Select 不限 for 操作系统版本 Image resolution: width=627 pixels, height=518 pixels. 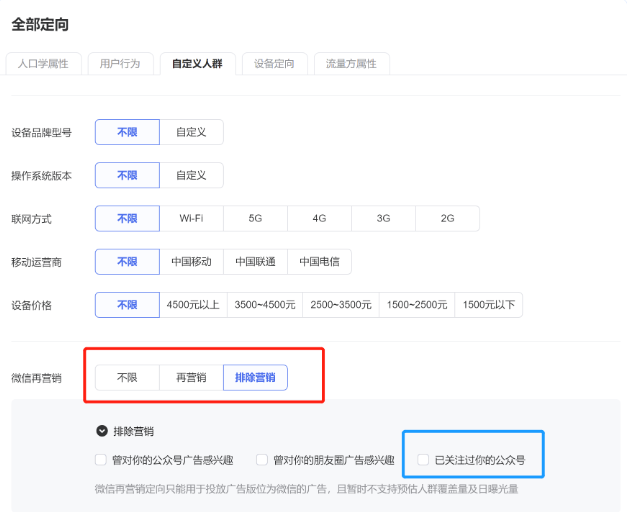coord(127,175)
